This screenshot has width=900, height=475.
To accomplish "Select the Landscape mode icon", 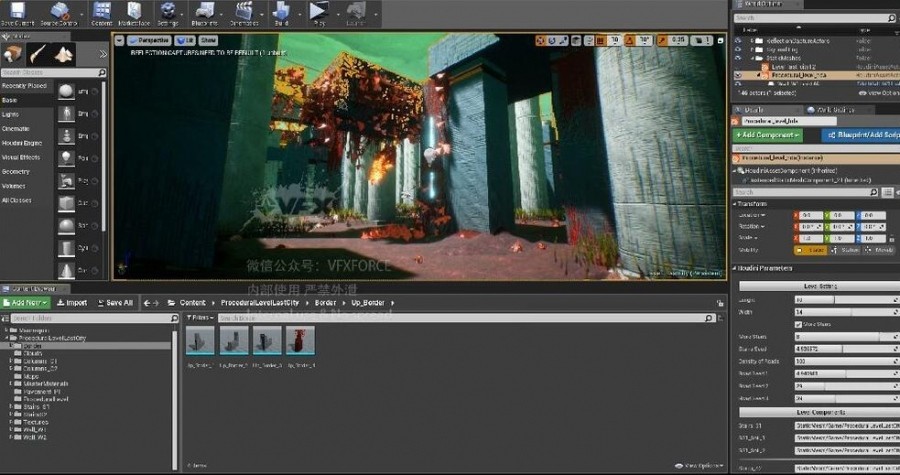I will tap(64, 54).
